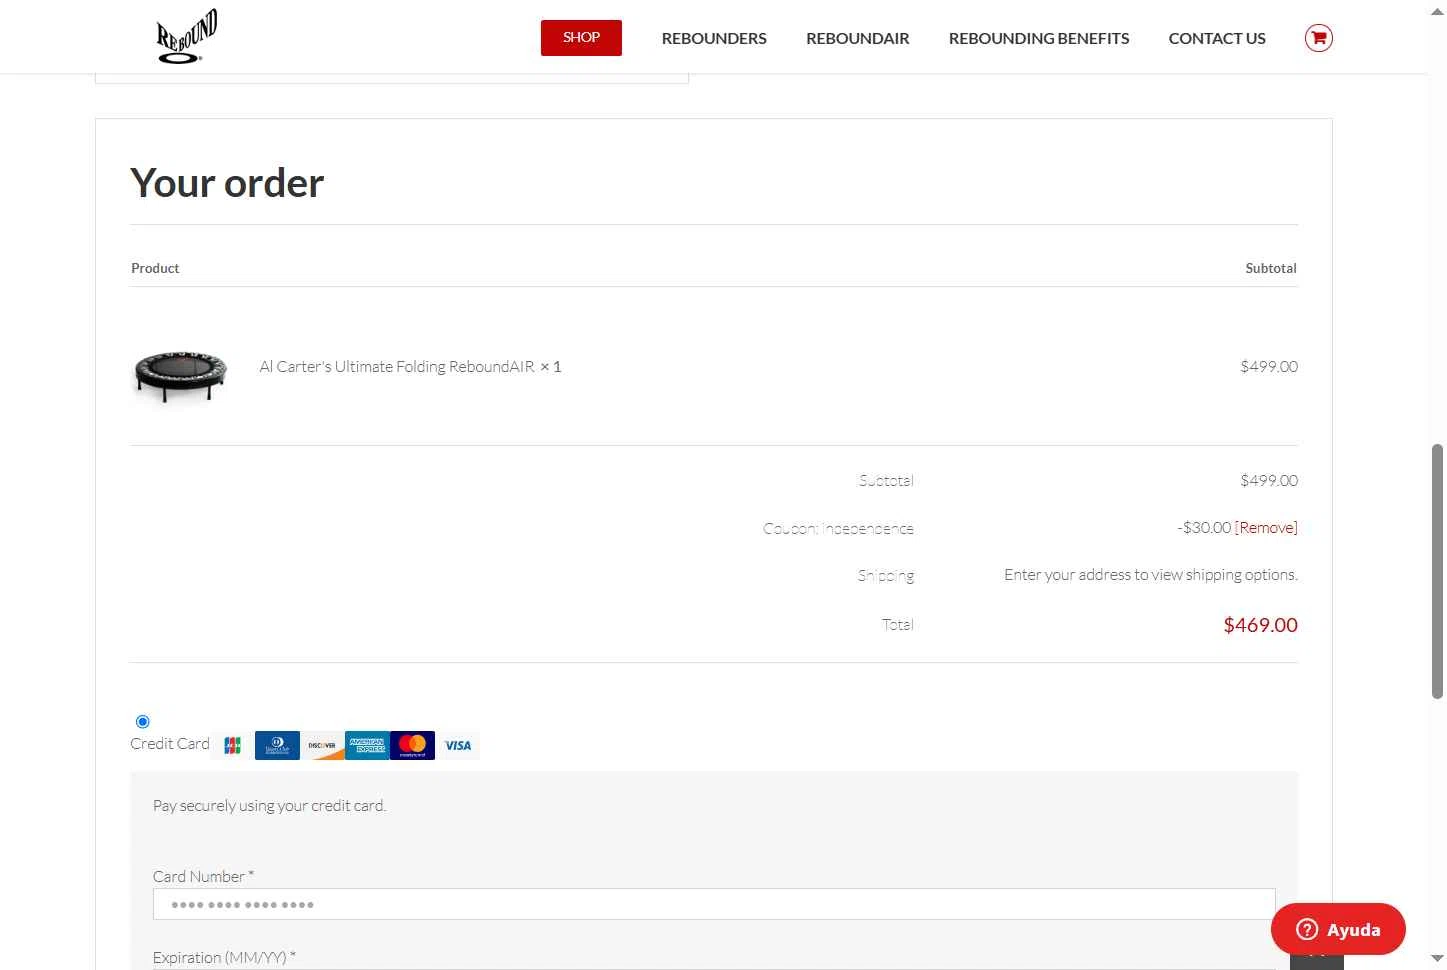This screenshot has height=970, width=1447.
Task: Click the Product column header
Action: [155, 268]
